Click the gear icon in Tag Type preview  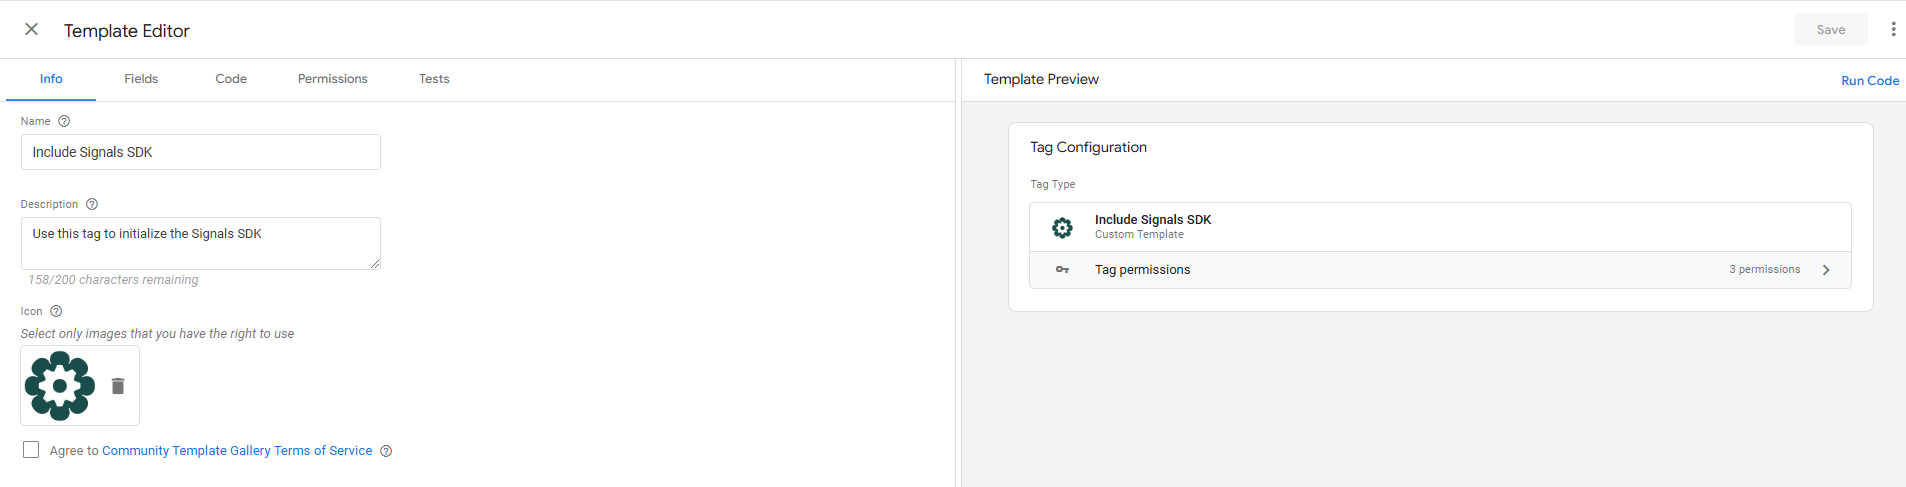[x=1062, y=228]
